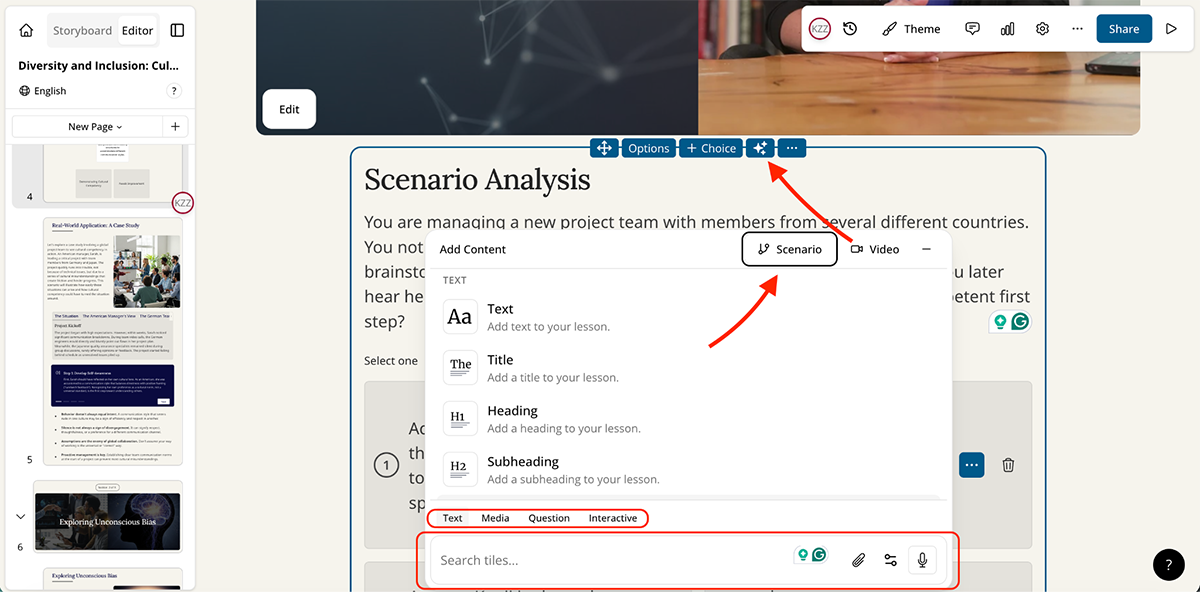Switch to the Interactive tab
The width and height of the screenshot is (1200, 592).
point(613,518)
